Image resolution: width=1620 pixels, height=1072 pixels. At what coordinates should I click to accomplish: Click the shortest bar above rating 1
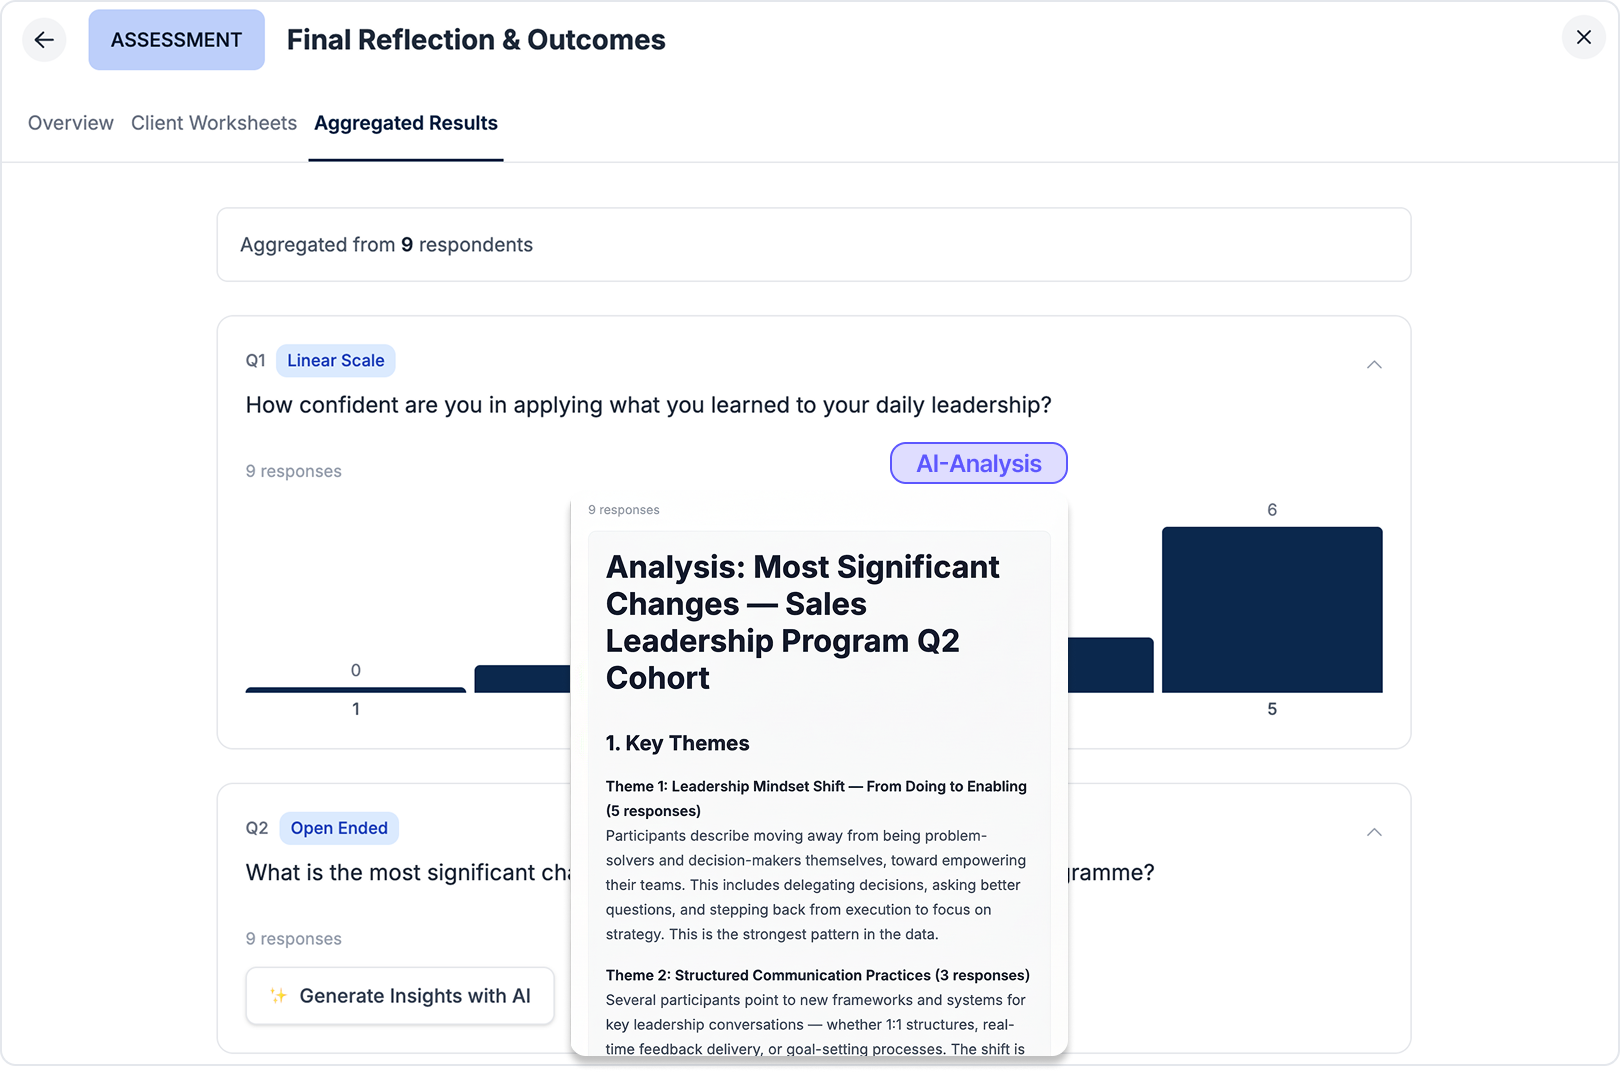coord(355,688)
